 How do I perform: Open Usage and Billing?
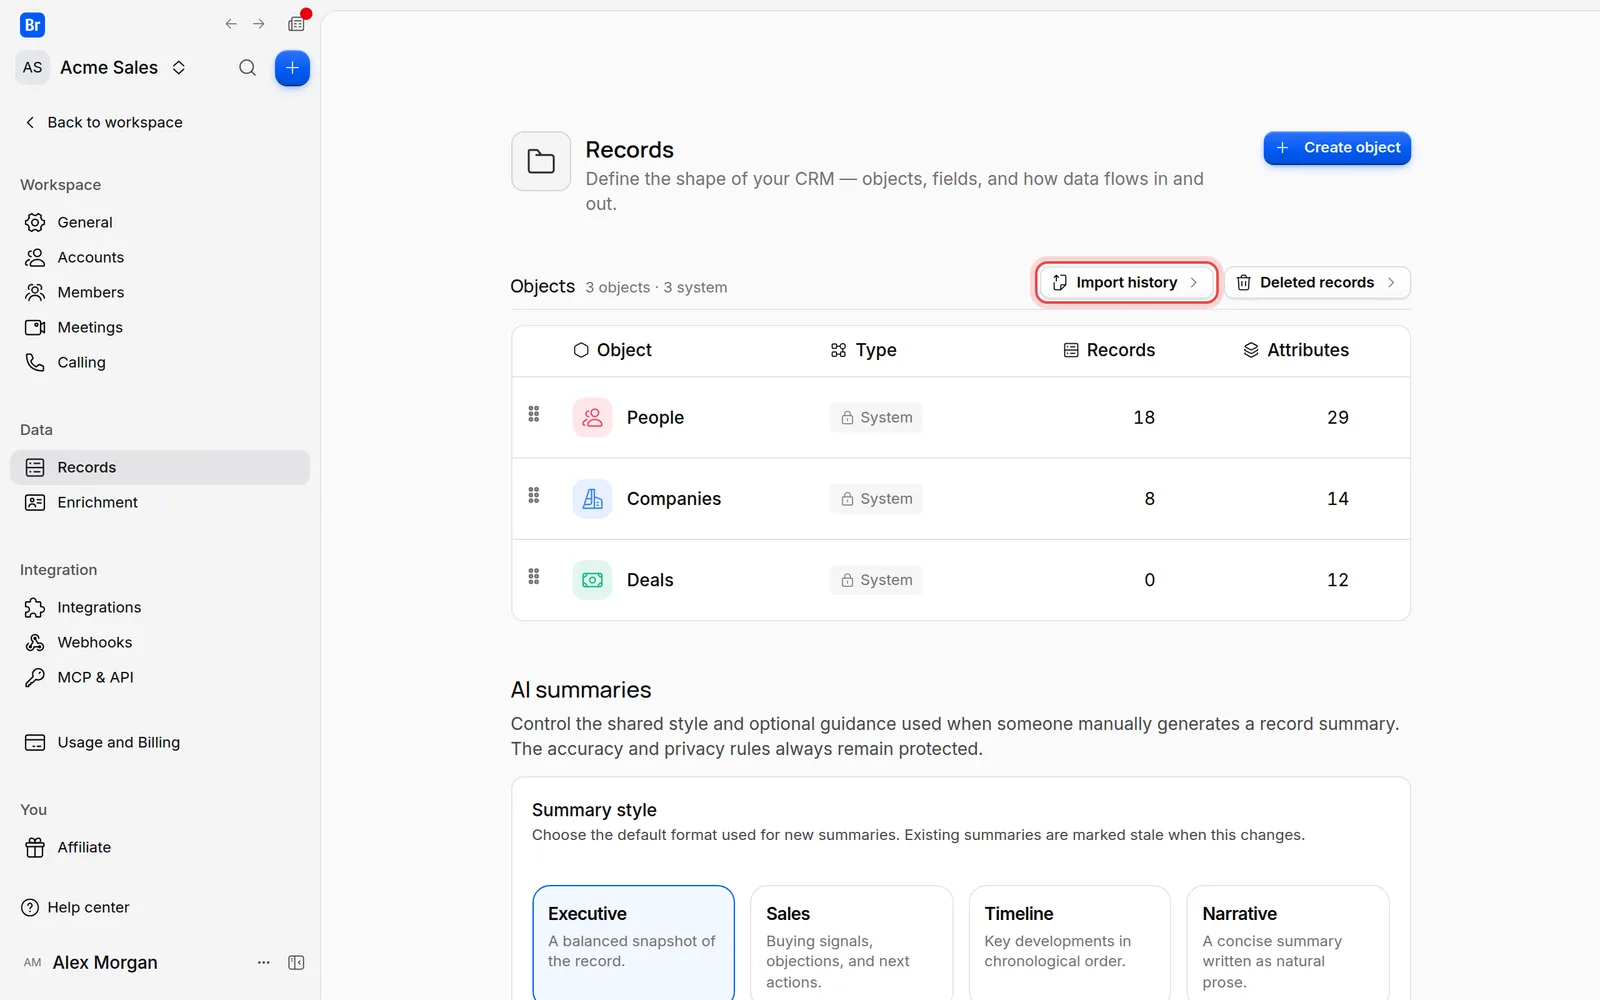160,742
